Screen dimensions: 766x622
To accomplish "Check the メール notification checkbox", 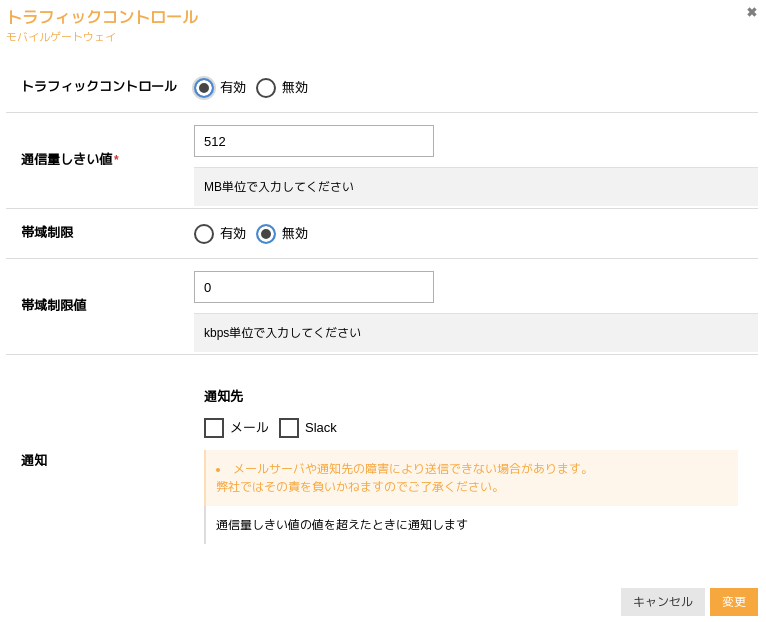I will pos(214,428).
